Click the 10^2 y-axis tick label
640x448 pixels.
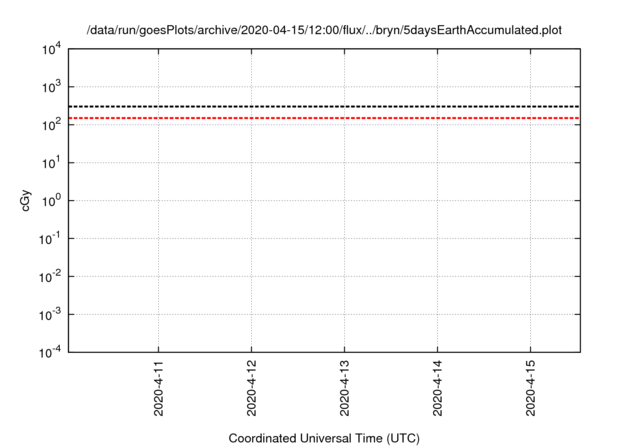coord(51,125)
